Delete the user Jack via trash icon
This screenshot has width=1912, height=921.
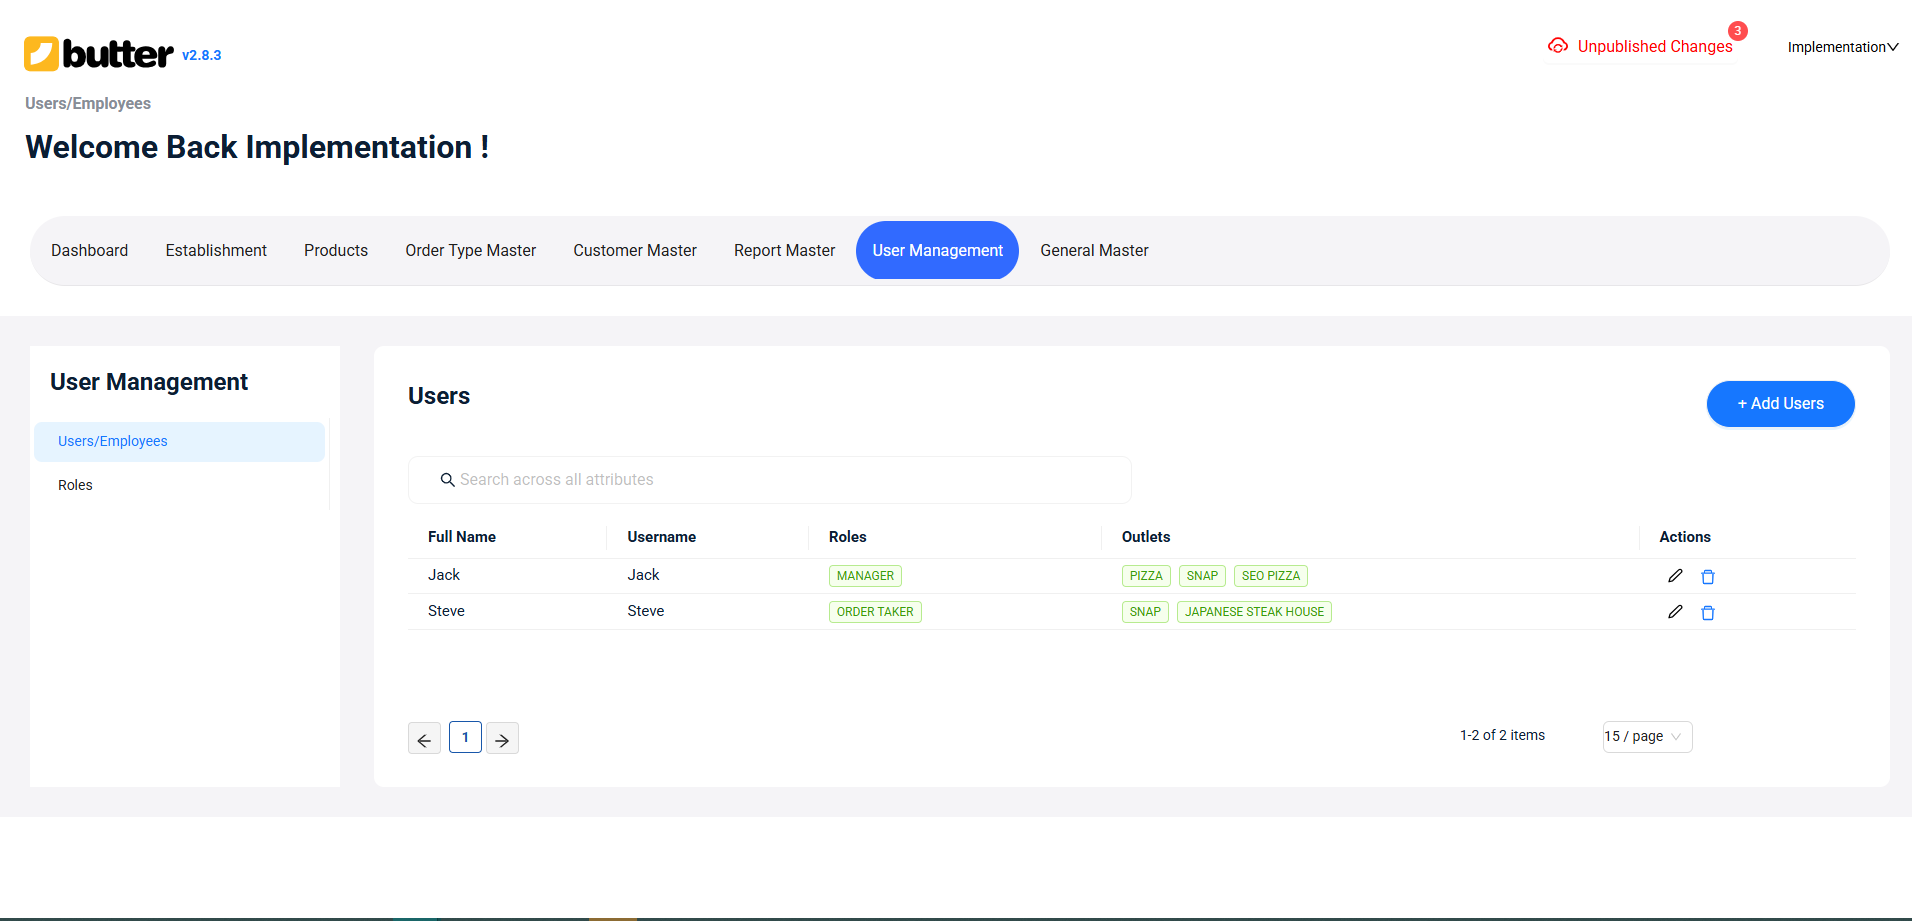pos(1707,576)
